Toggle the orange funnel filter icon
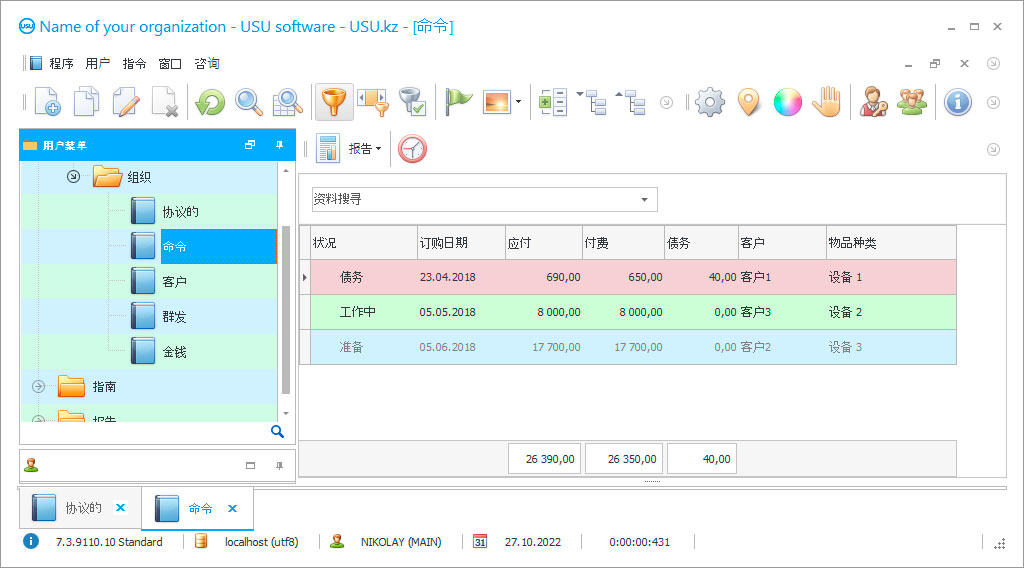Viewport: 1024px width, 568px height. [333, 102]
